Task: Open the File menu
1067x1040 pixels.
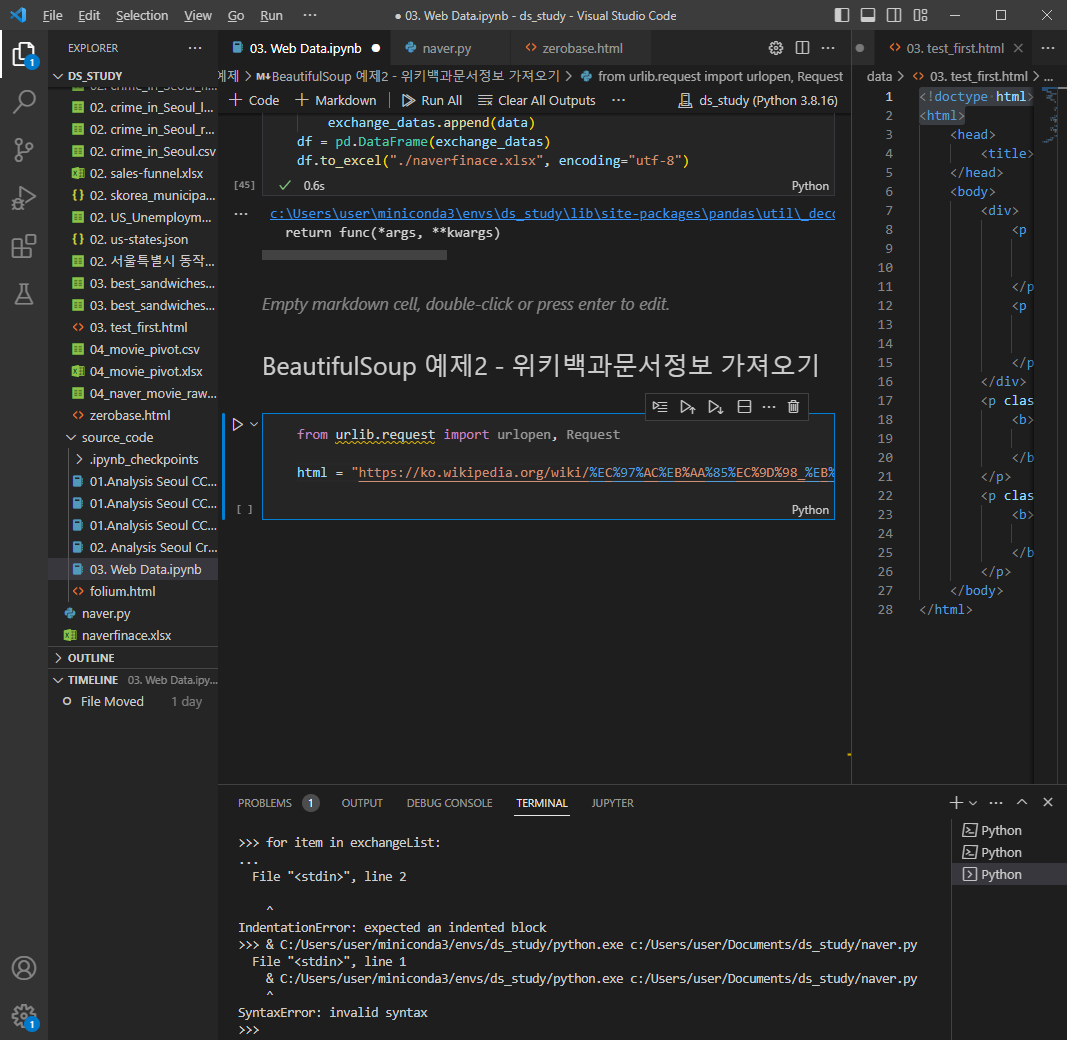Action: tap(52, 15)
